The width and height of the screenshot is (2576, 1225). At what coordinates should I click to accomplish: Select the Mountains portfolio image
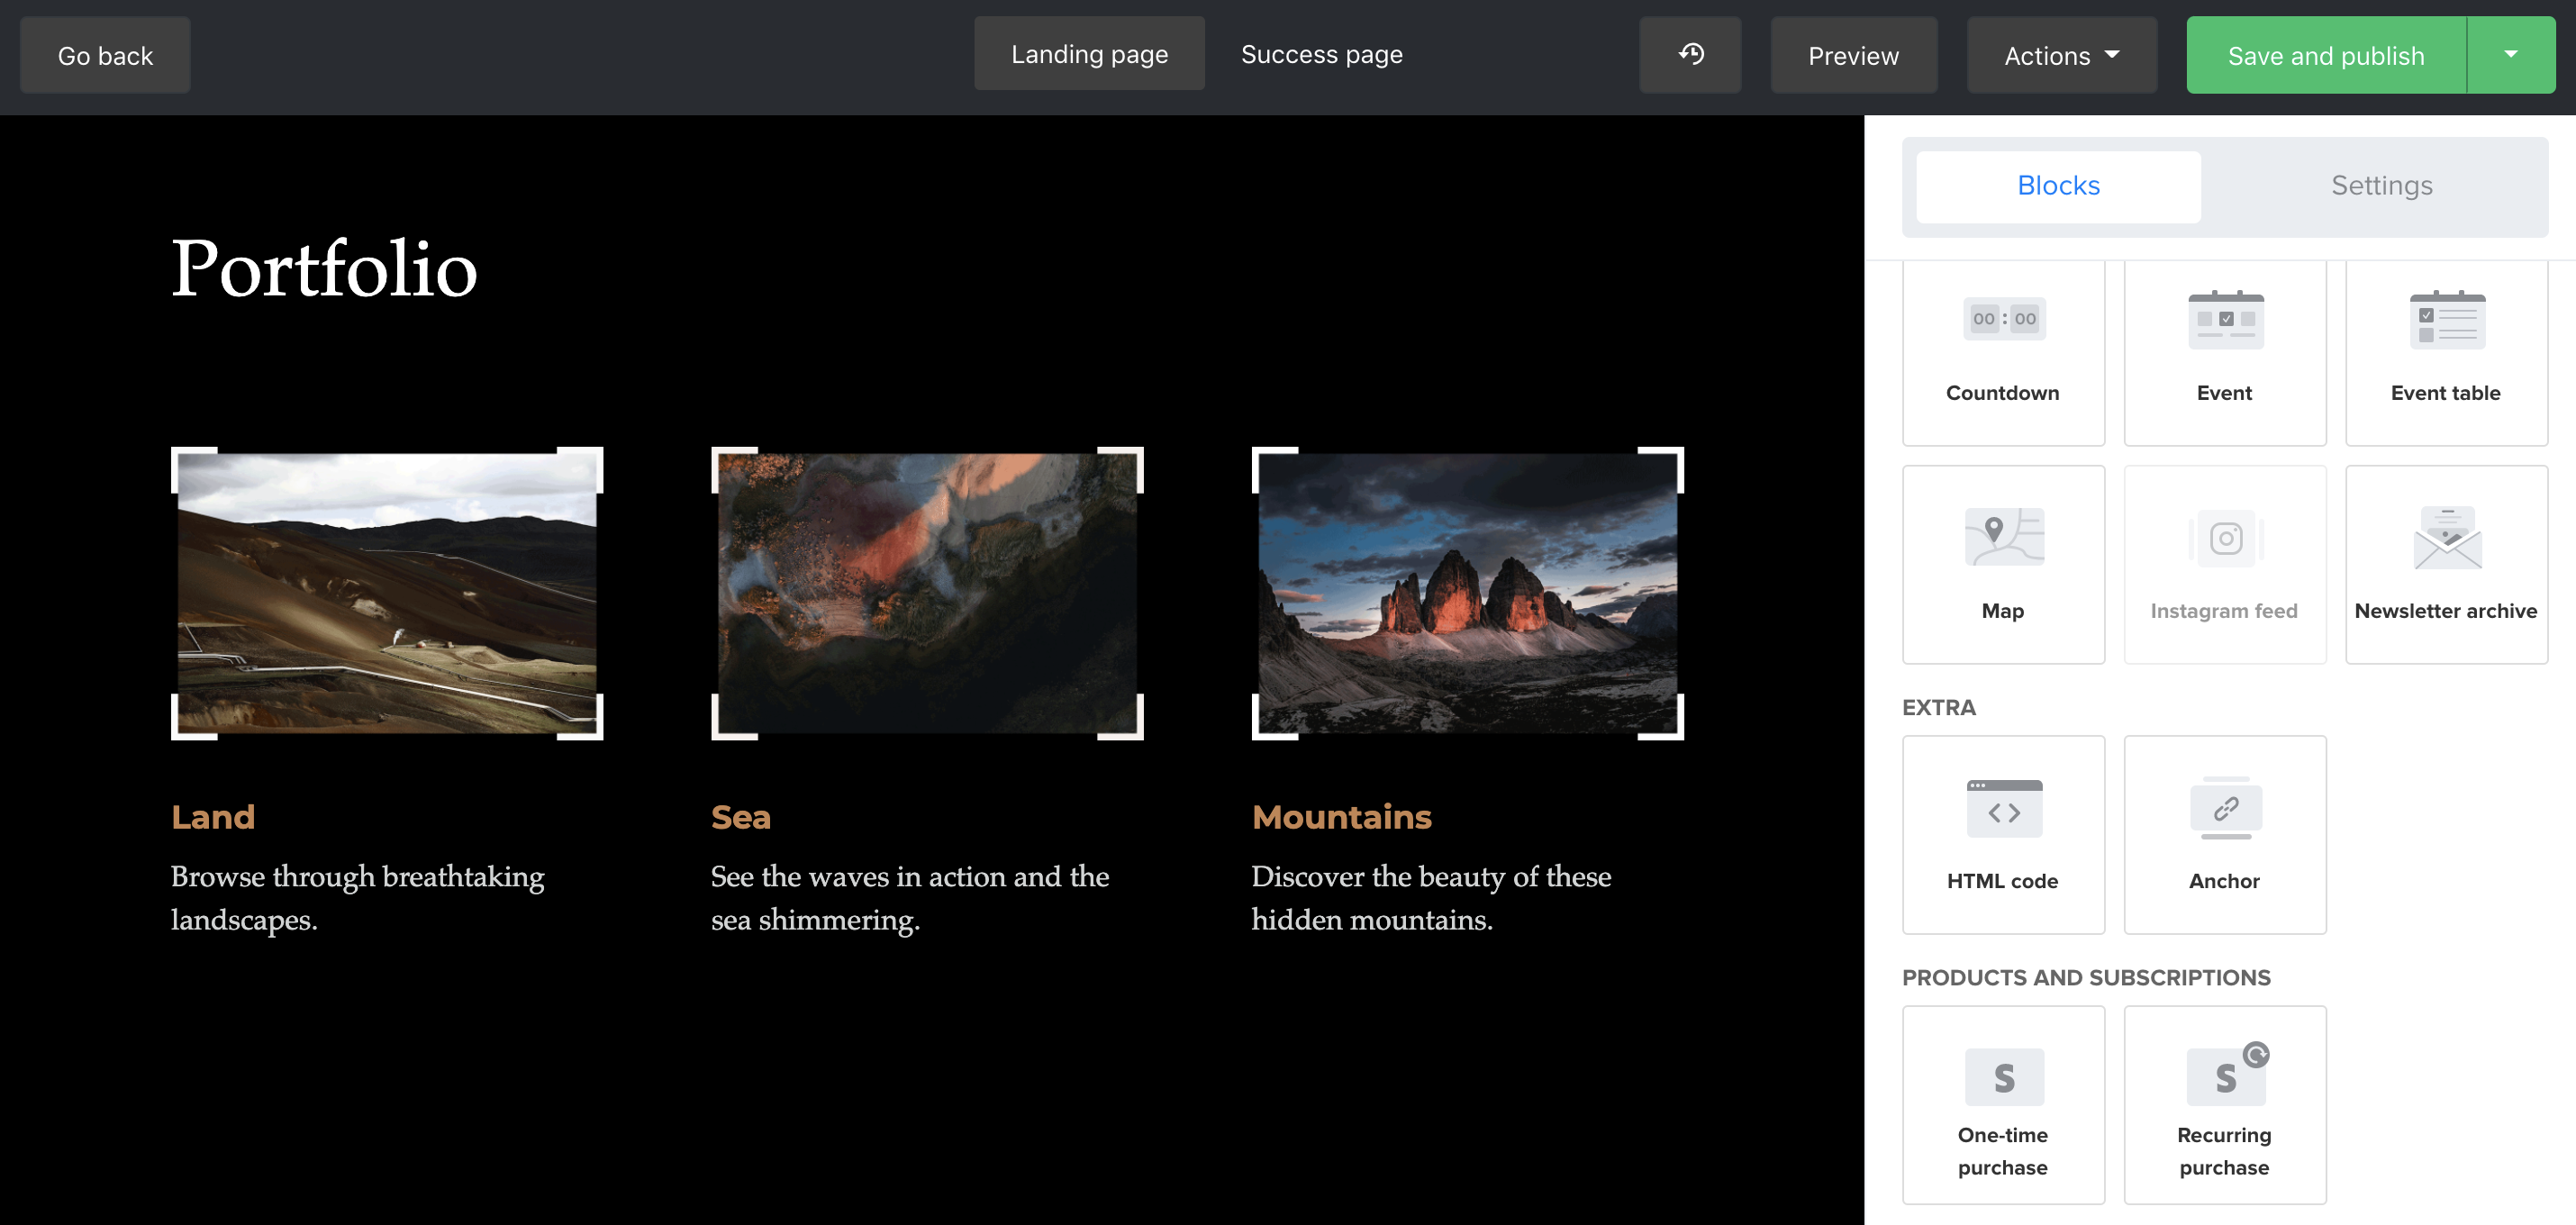(x=1467, y=593)
